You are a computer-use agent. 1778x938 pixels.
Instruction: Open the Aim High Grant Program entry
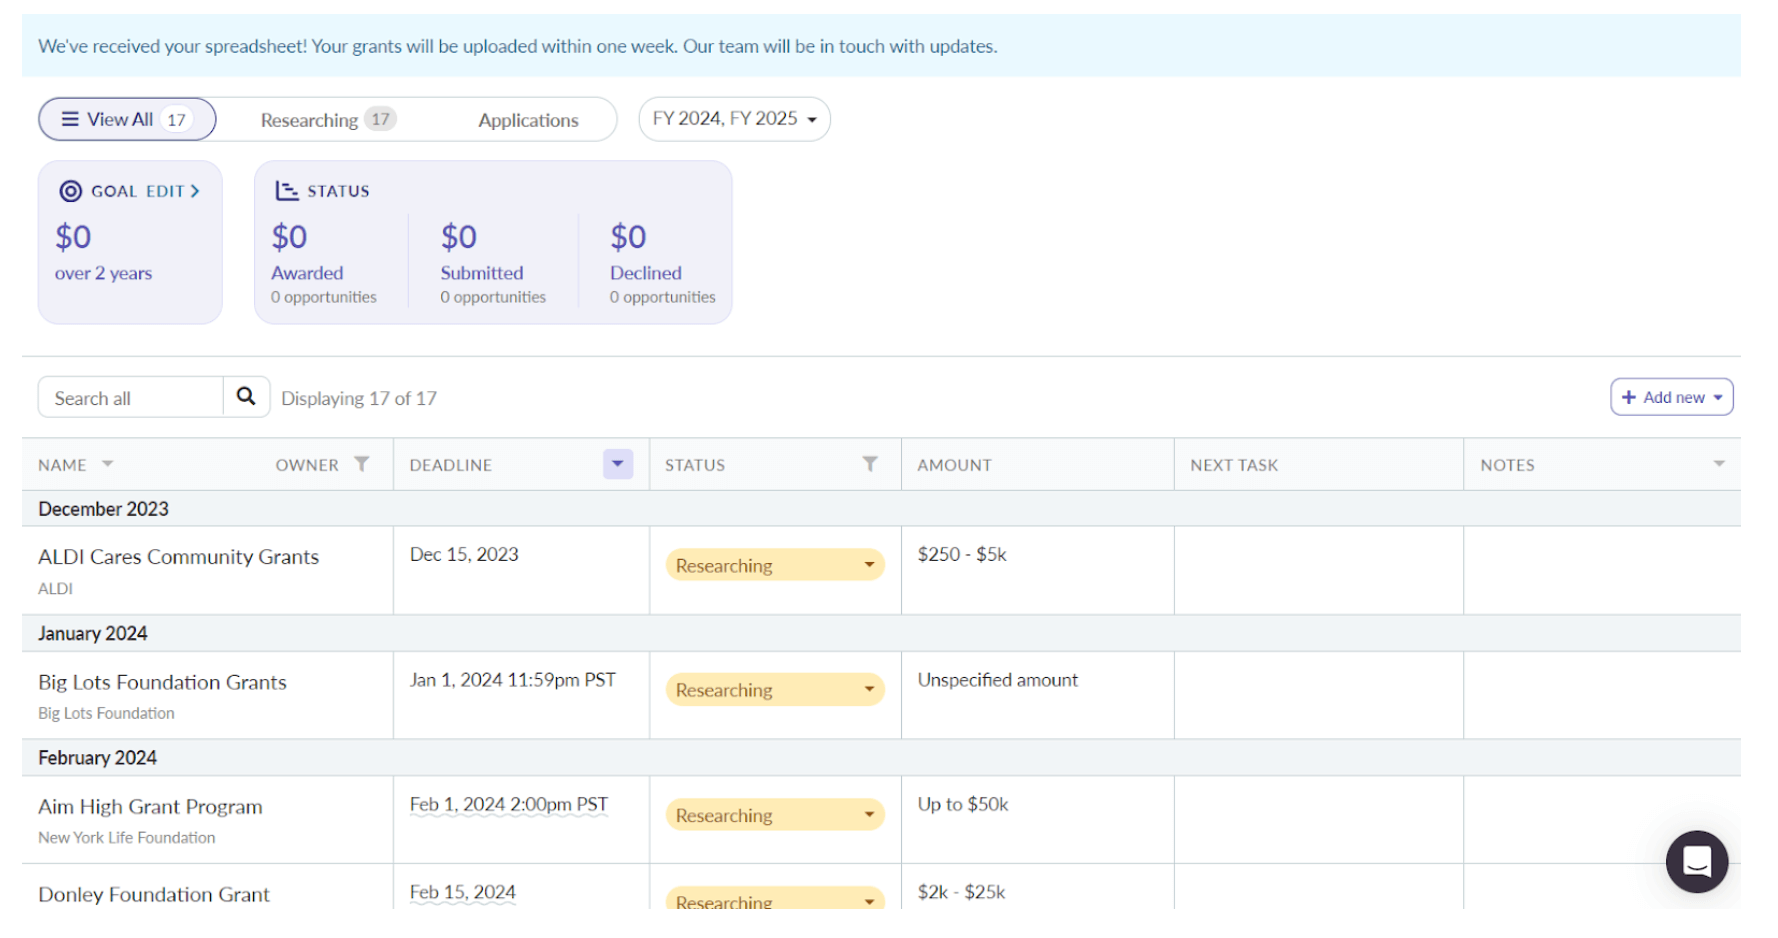pos(150,806)
